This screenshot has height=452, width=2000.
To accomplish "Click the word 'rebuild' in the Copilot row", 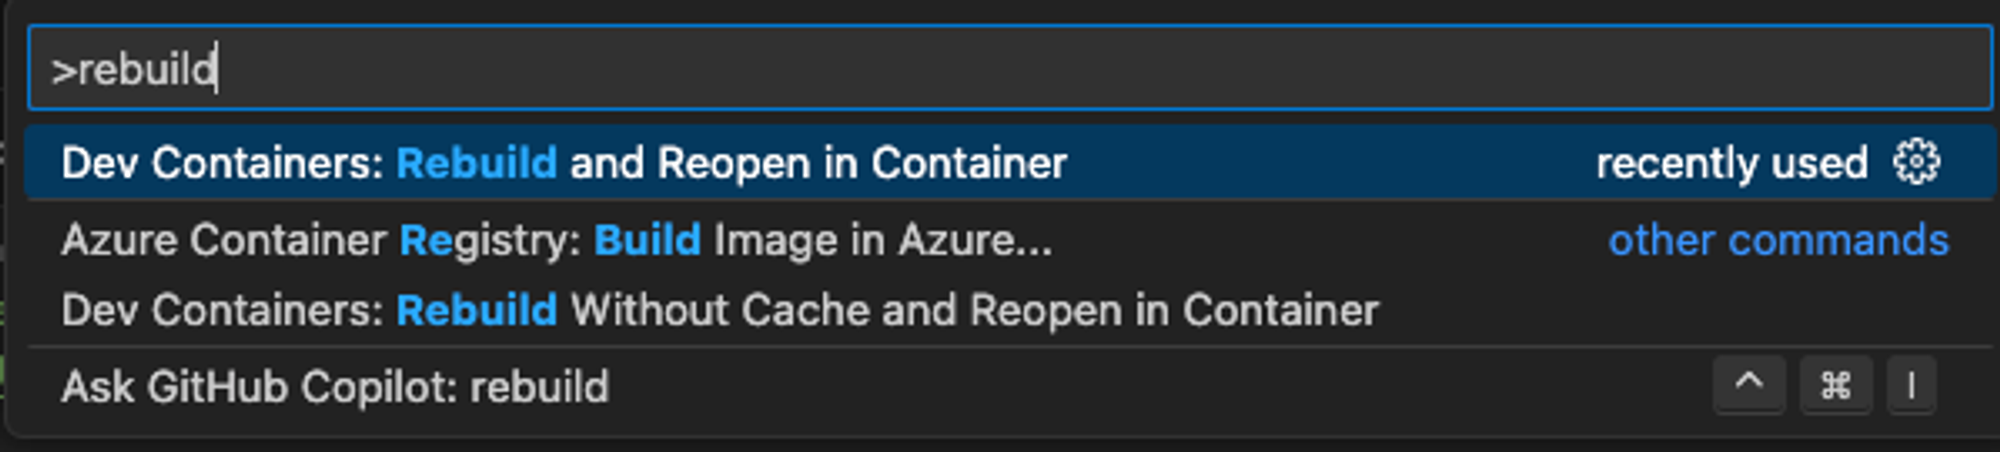I will point(539,387).
